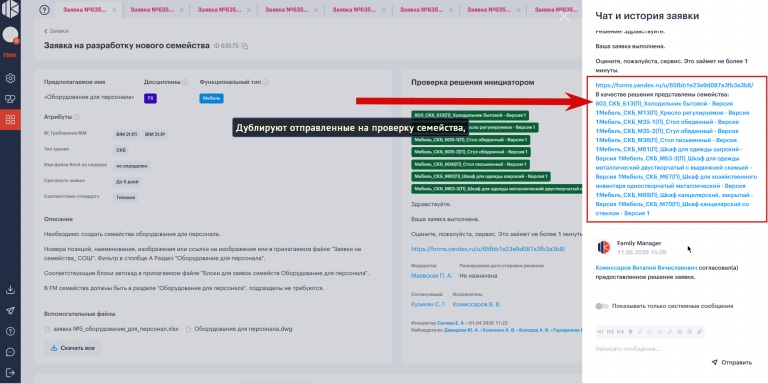Screen dimensions: 768x384
Task: Click green tag Мебель_СКБ_М35-2(П)_Стул обеденный
Action: 471,152
